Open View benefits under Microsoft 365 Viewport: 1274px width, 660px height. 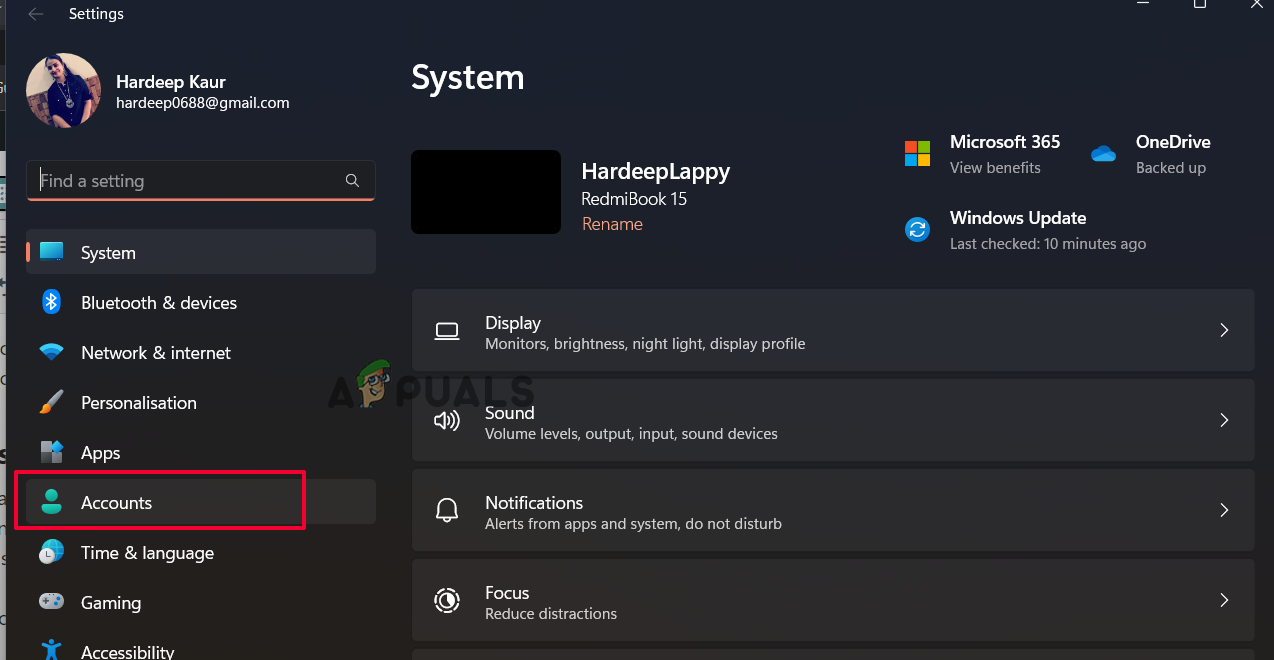click(995, 167)
